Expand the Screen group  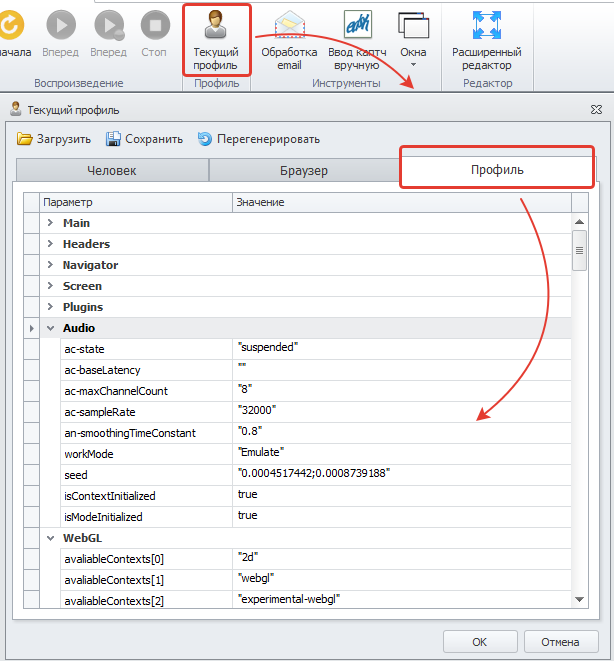[x=50, y=286]
